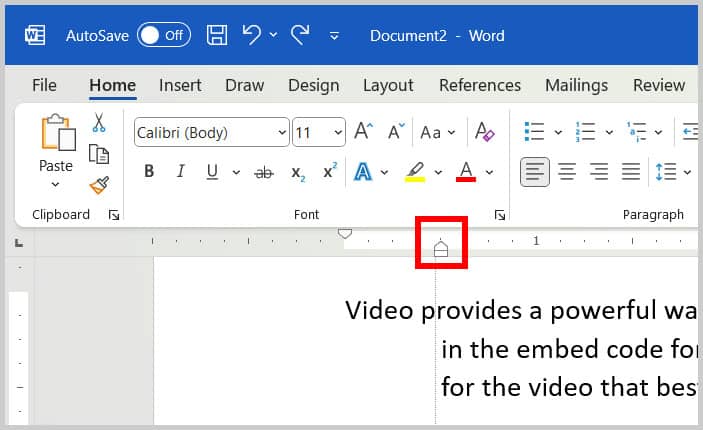Viewport: 703px width, 430px height.
Task: Open the bullet library dropdown arrow
Action: point(558,132)
